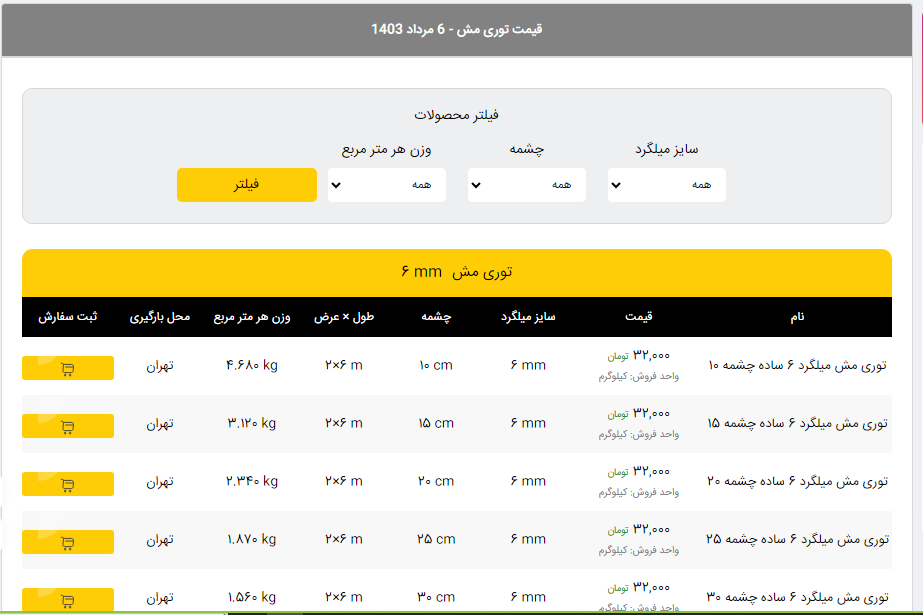The image size is (923, 615).
Task: Click the page title قیمت توری مش
Action: (456, 28)
